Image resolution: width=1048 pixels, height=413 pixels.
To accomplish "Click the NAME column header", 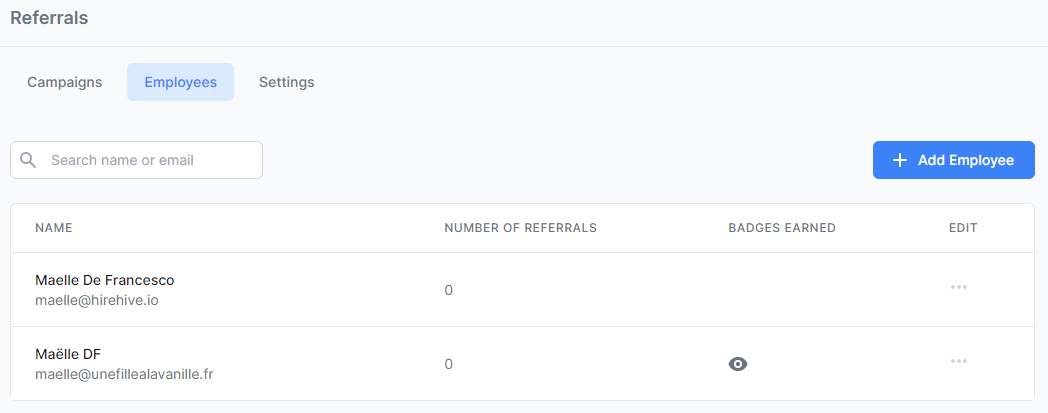I will point(53,228).
